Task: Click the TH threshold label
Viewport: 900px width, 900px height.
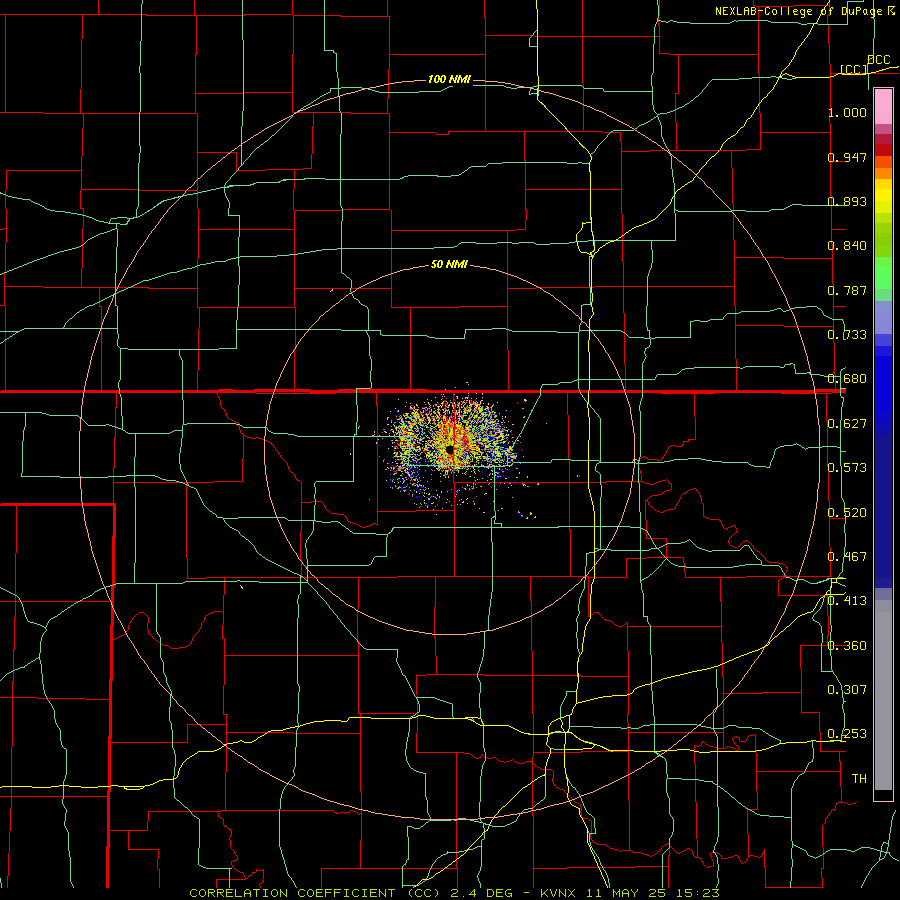Action: click(x=859, y=779)
